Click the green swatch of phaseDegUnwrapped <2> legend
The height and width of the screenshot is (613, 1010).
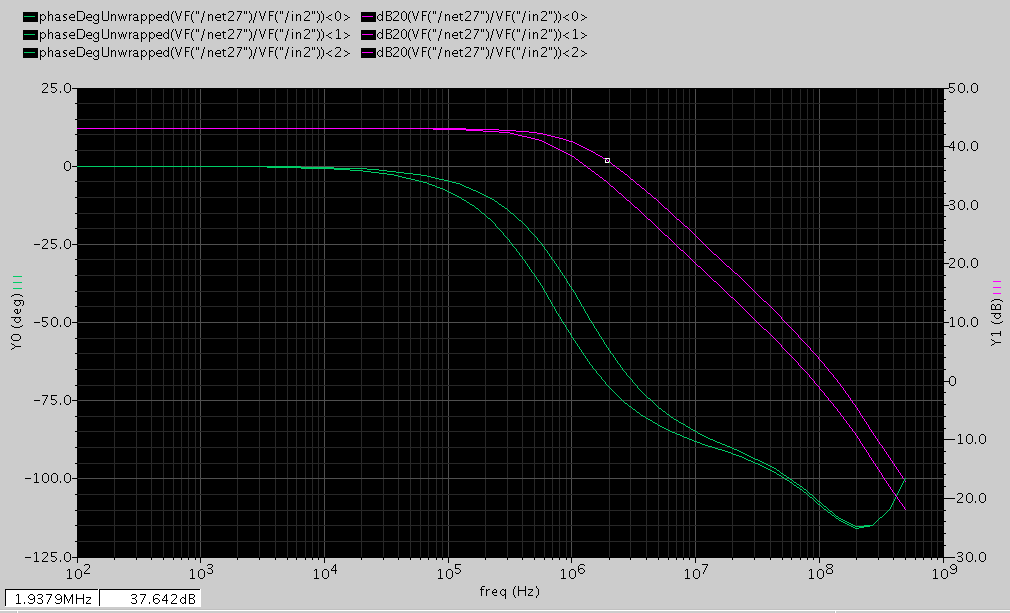30,53
